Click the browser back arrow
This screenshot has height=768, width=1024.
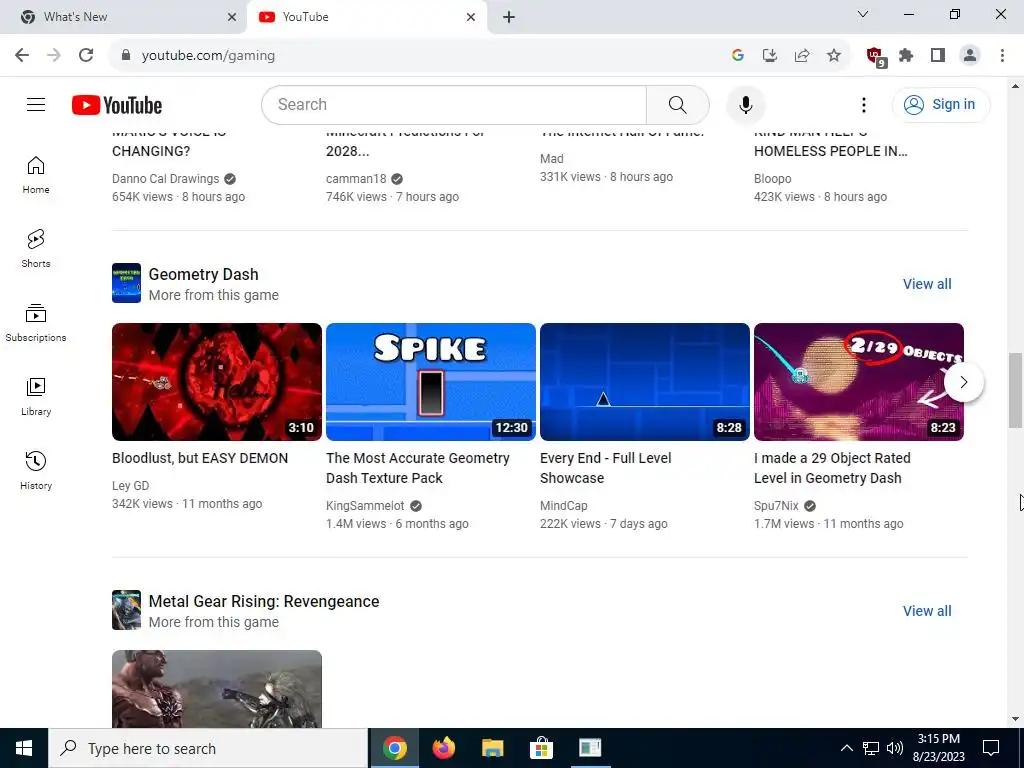pos(22,55)
